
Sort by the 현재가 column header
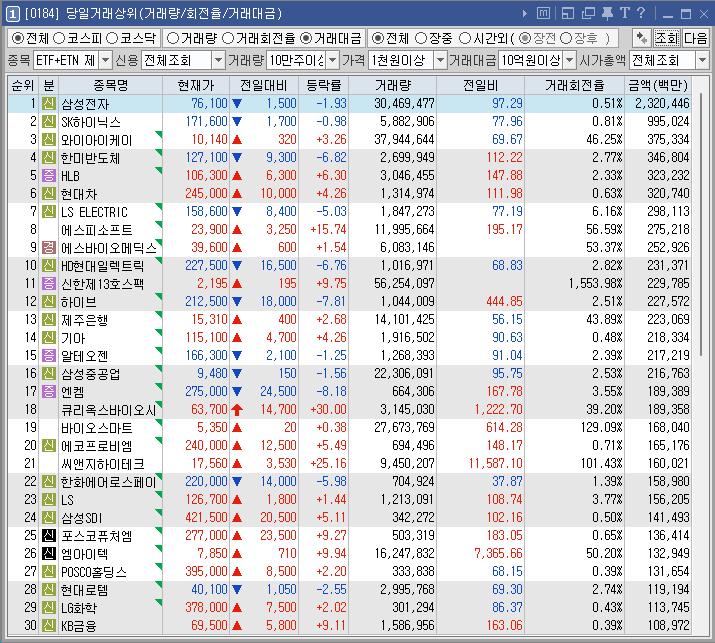coord(196,85)
